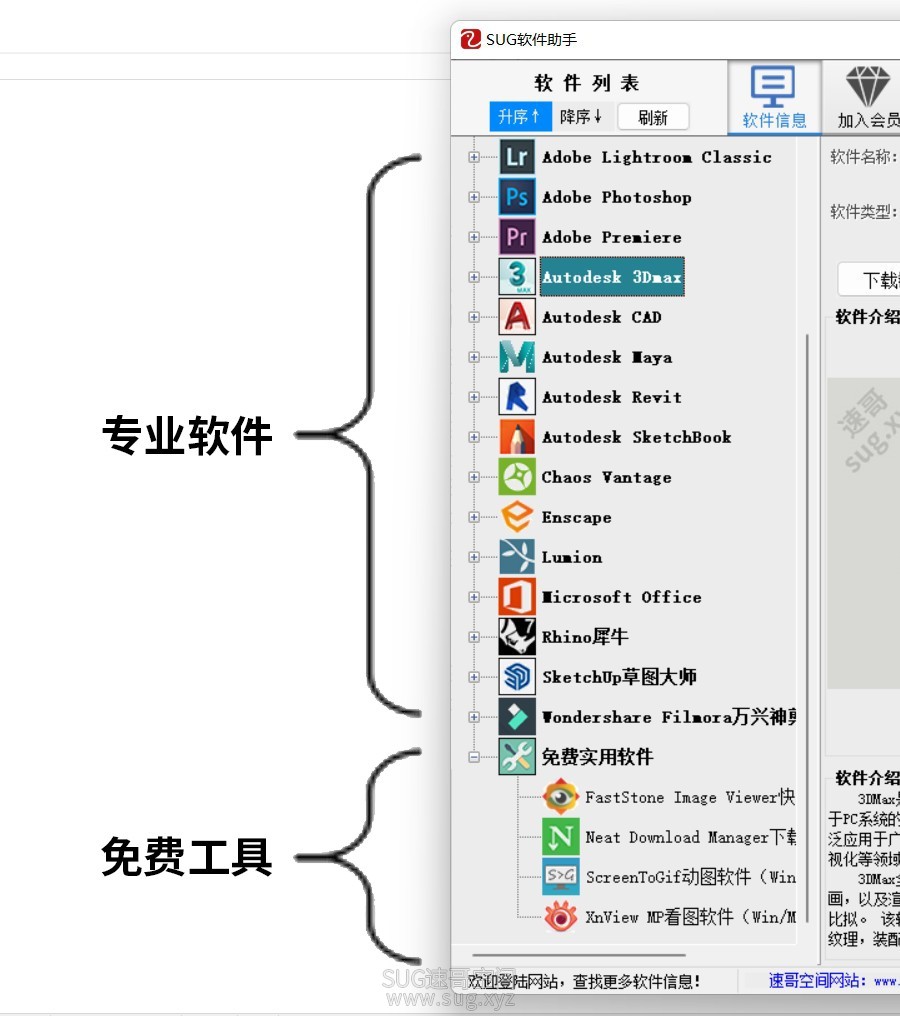This screenshot has width=900, height=1016.
Task: Click the SUG软件助手 title bar logo
Action: (x=470, y=40)
